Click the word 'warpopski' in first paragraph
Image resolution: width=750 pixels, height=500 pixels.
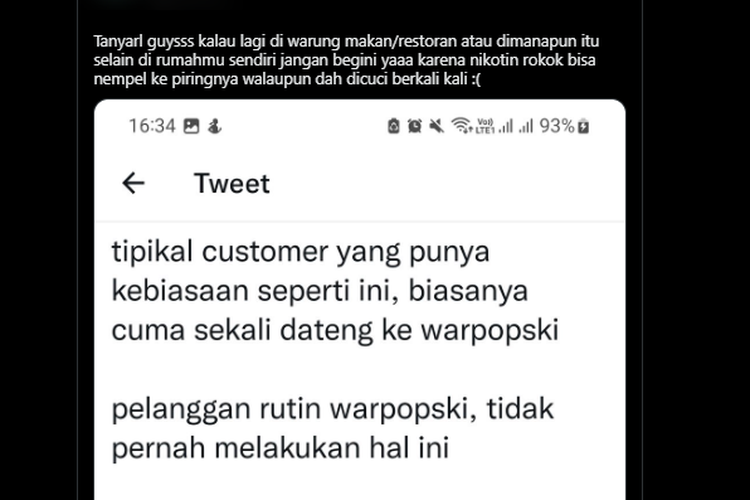pyautogui.click(x=490, y=331)
